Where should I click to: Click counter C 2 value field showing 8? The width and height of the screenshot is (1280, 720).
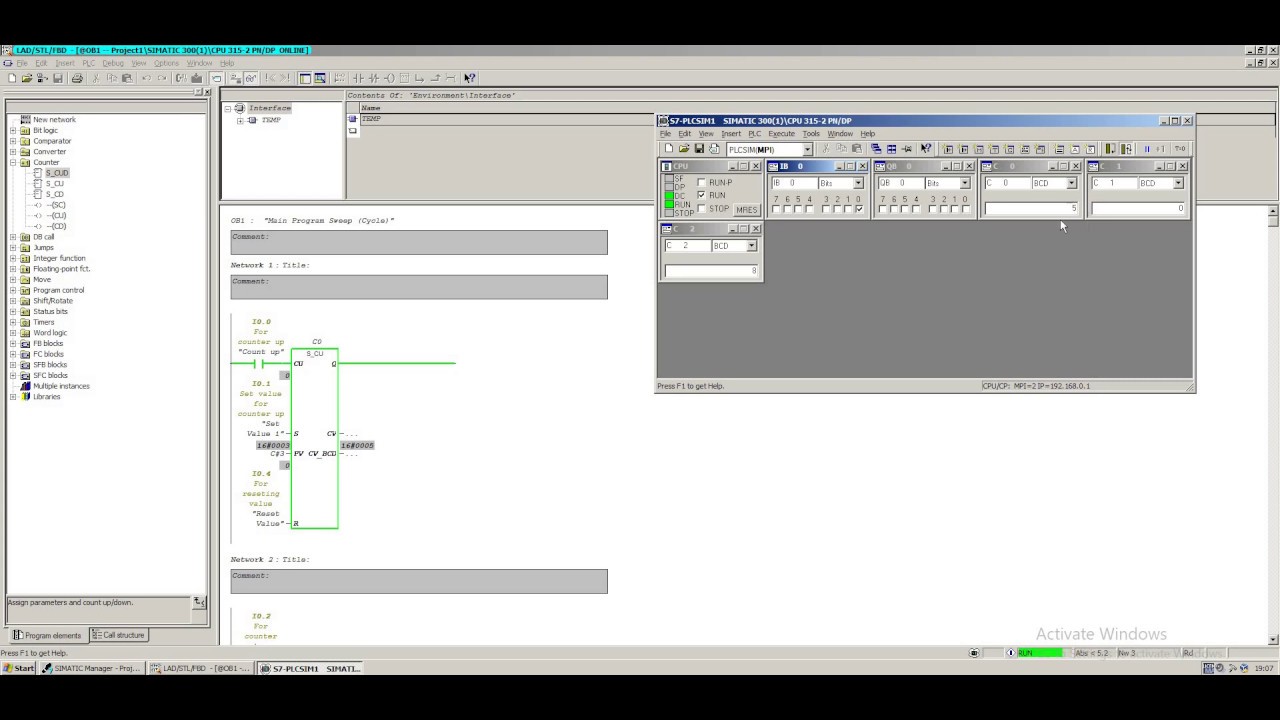click(x=712, y=271)
